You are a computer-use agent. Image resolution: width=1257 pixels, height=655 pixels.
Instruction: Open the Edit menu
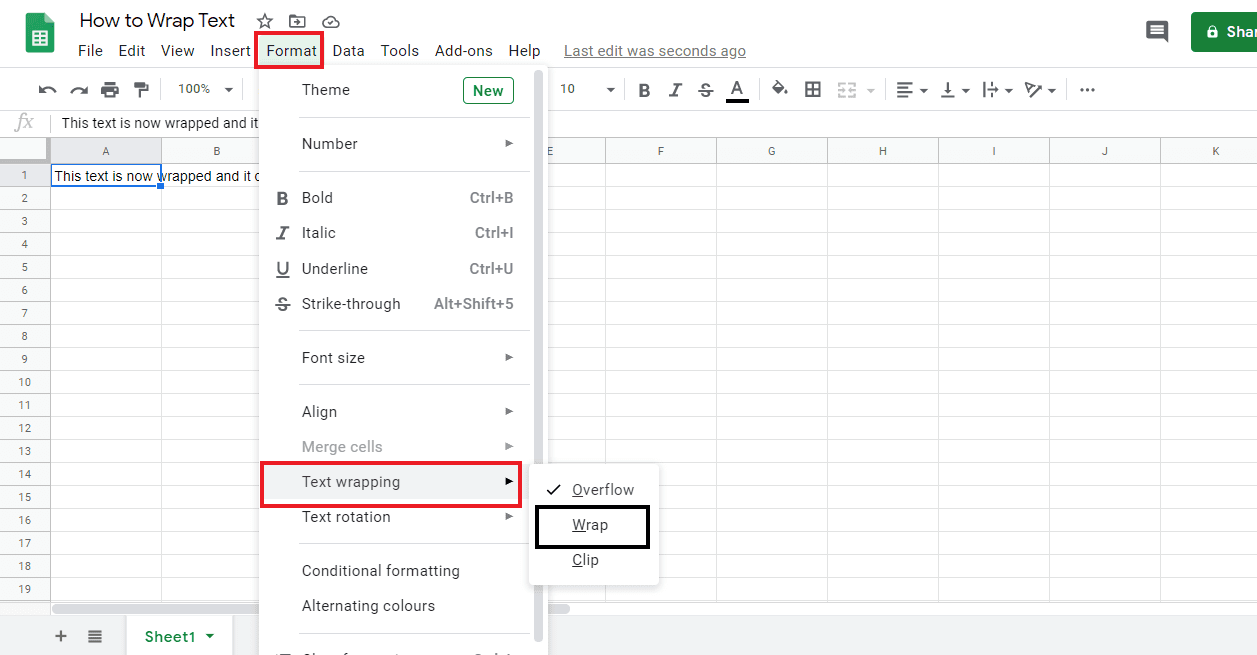click(x=132, y=51)
